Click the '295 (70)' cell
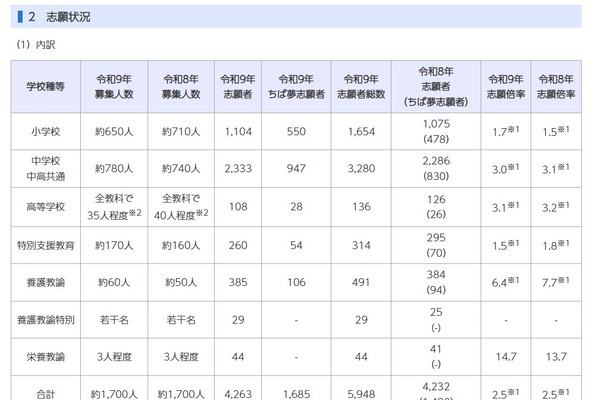The image size is (599, 400). coord(436,245)
